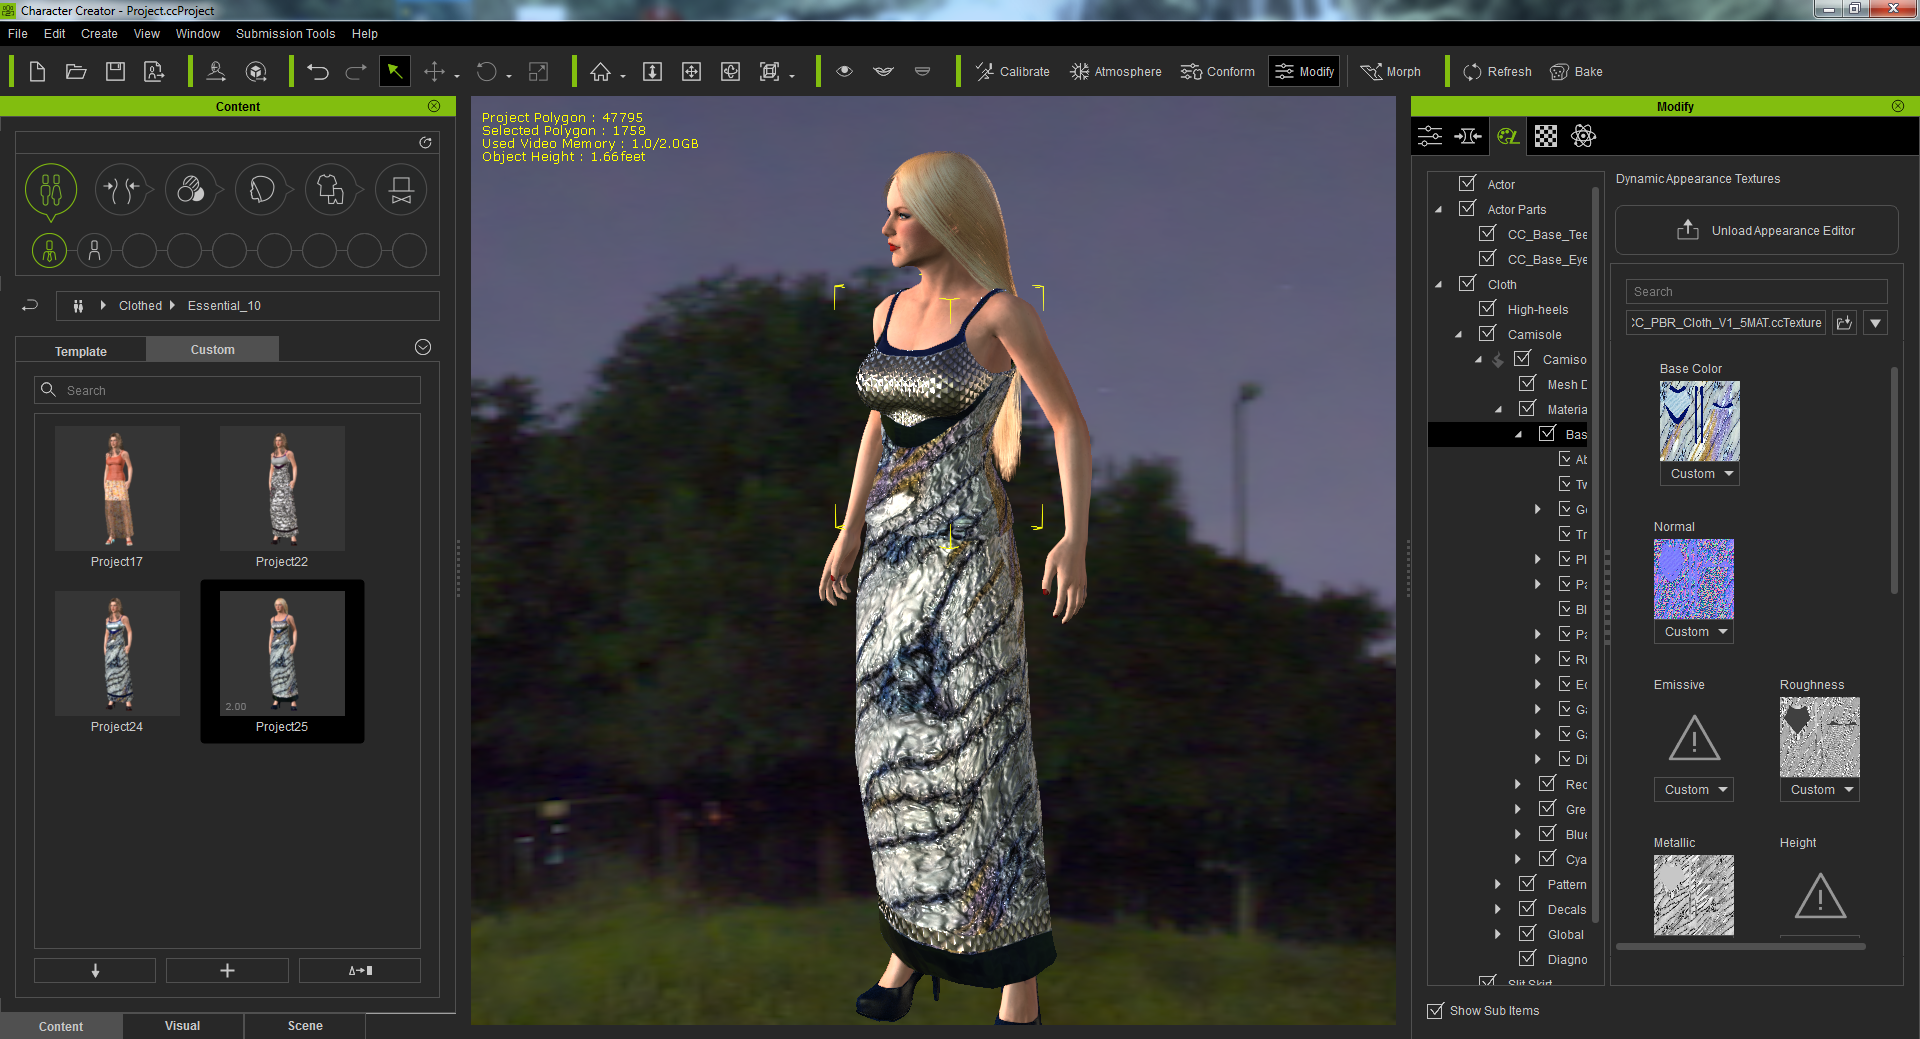This screenshot has width=1920, height=1039.
Task: Select the Actor category icon in Content
Action: 51,190
